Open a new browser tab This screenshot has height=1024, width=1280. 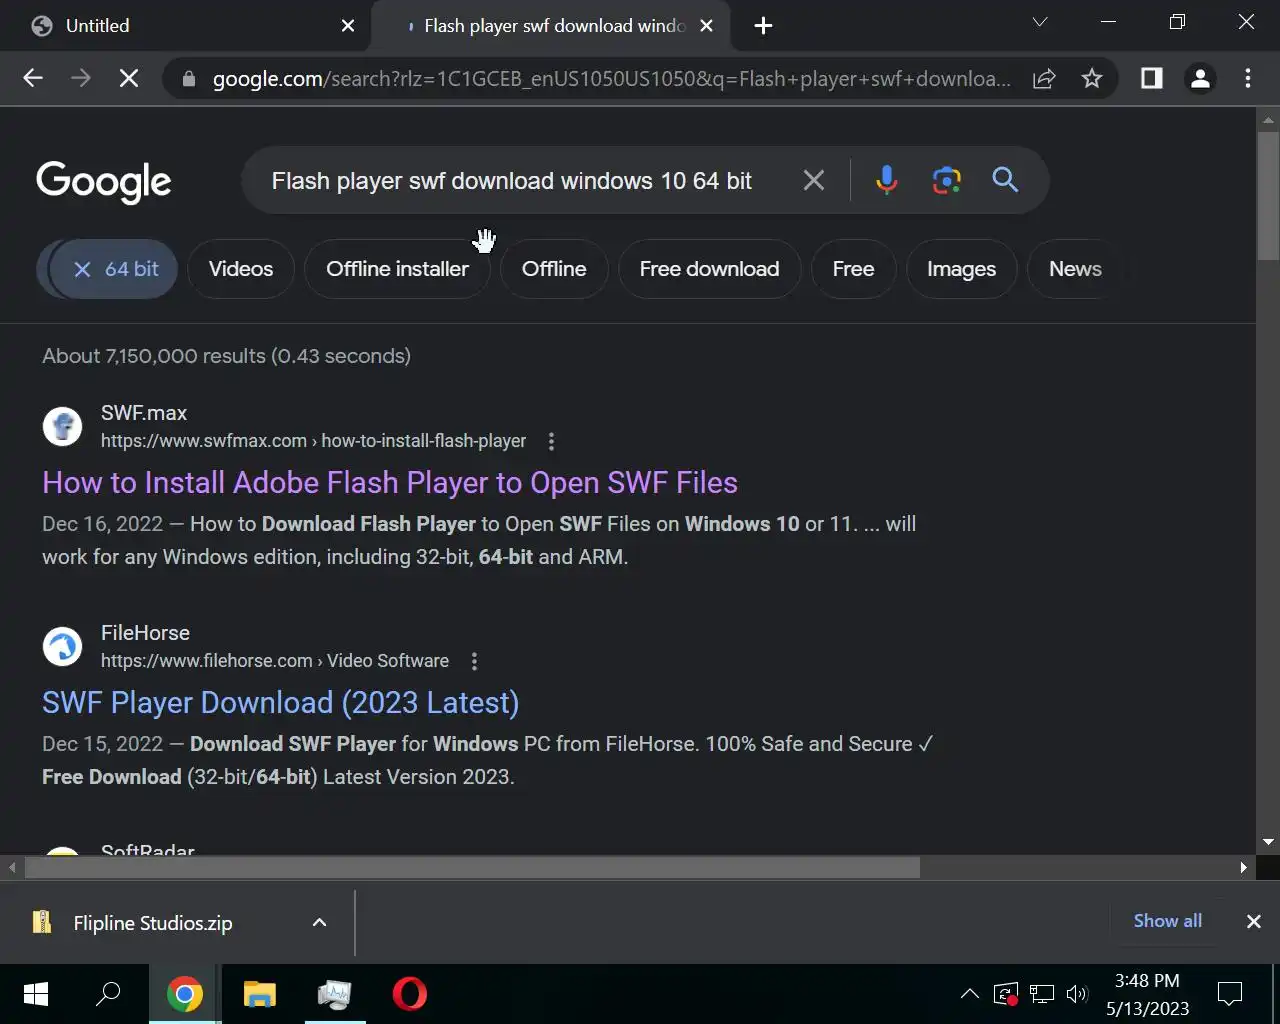(763, 26)
